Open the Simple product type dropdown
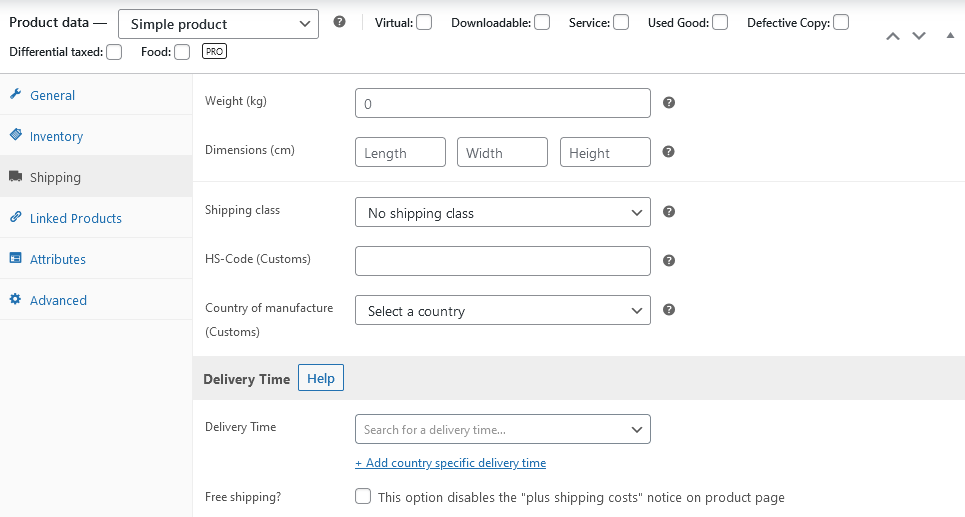 click(218, 24)
